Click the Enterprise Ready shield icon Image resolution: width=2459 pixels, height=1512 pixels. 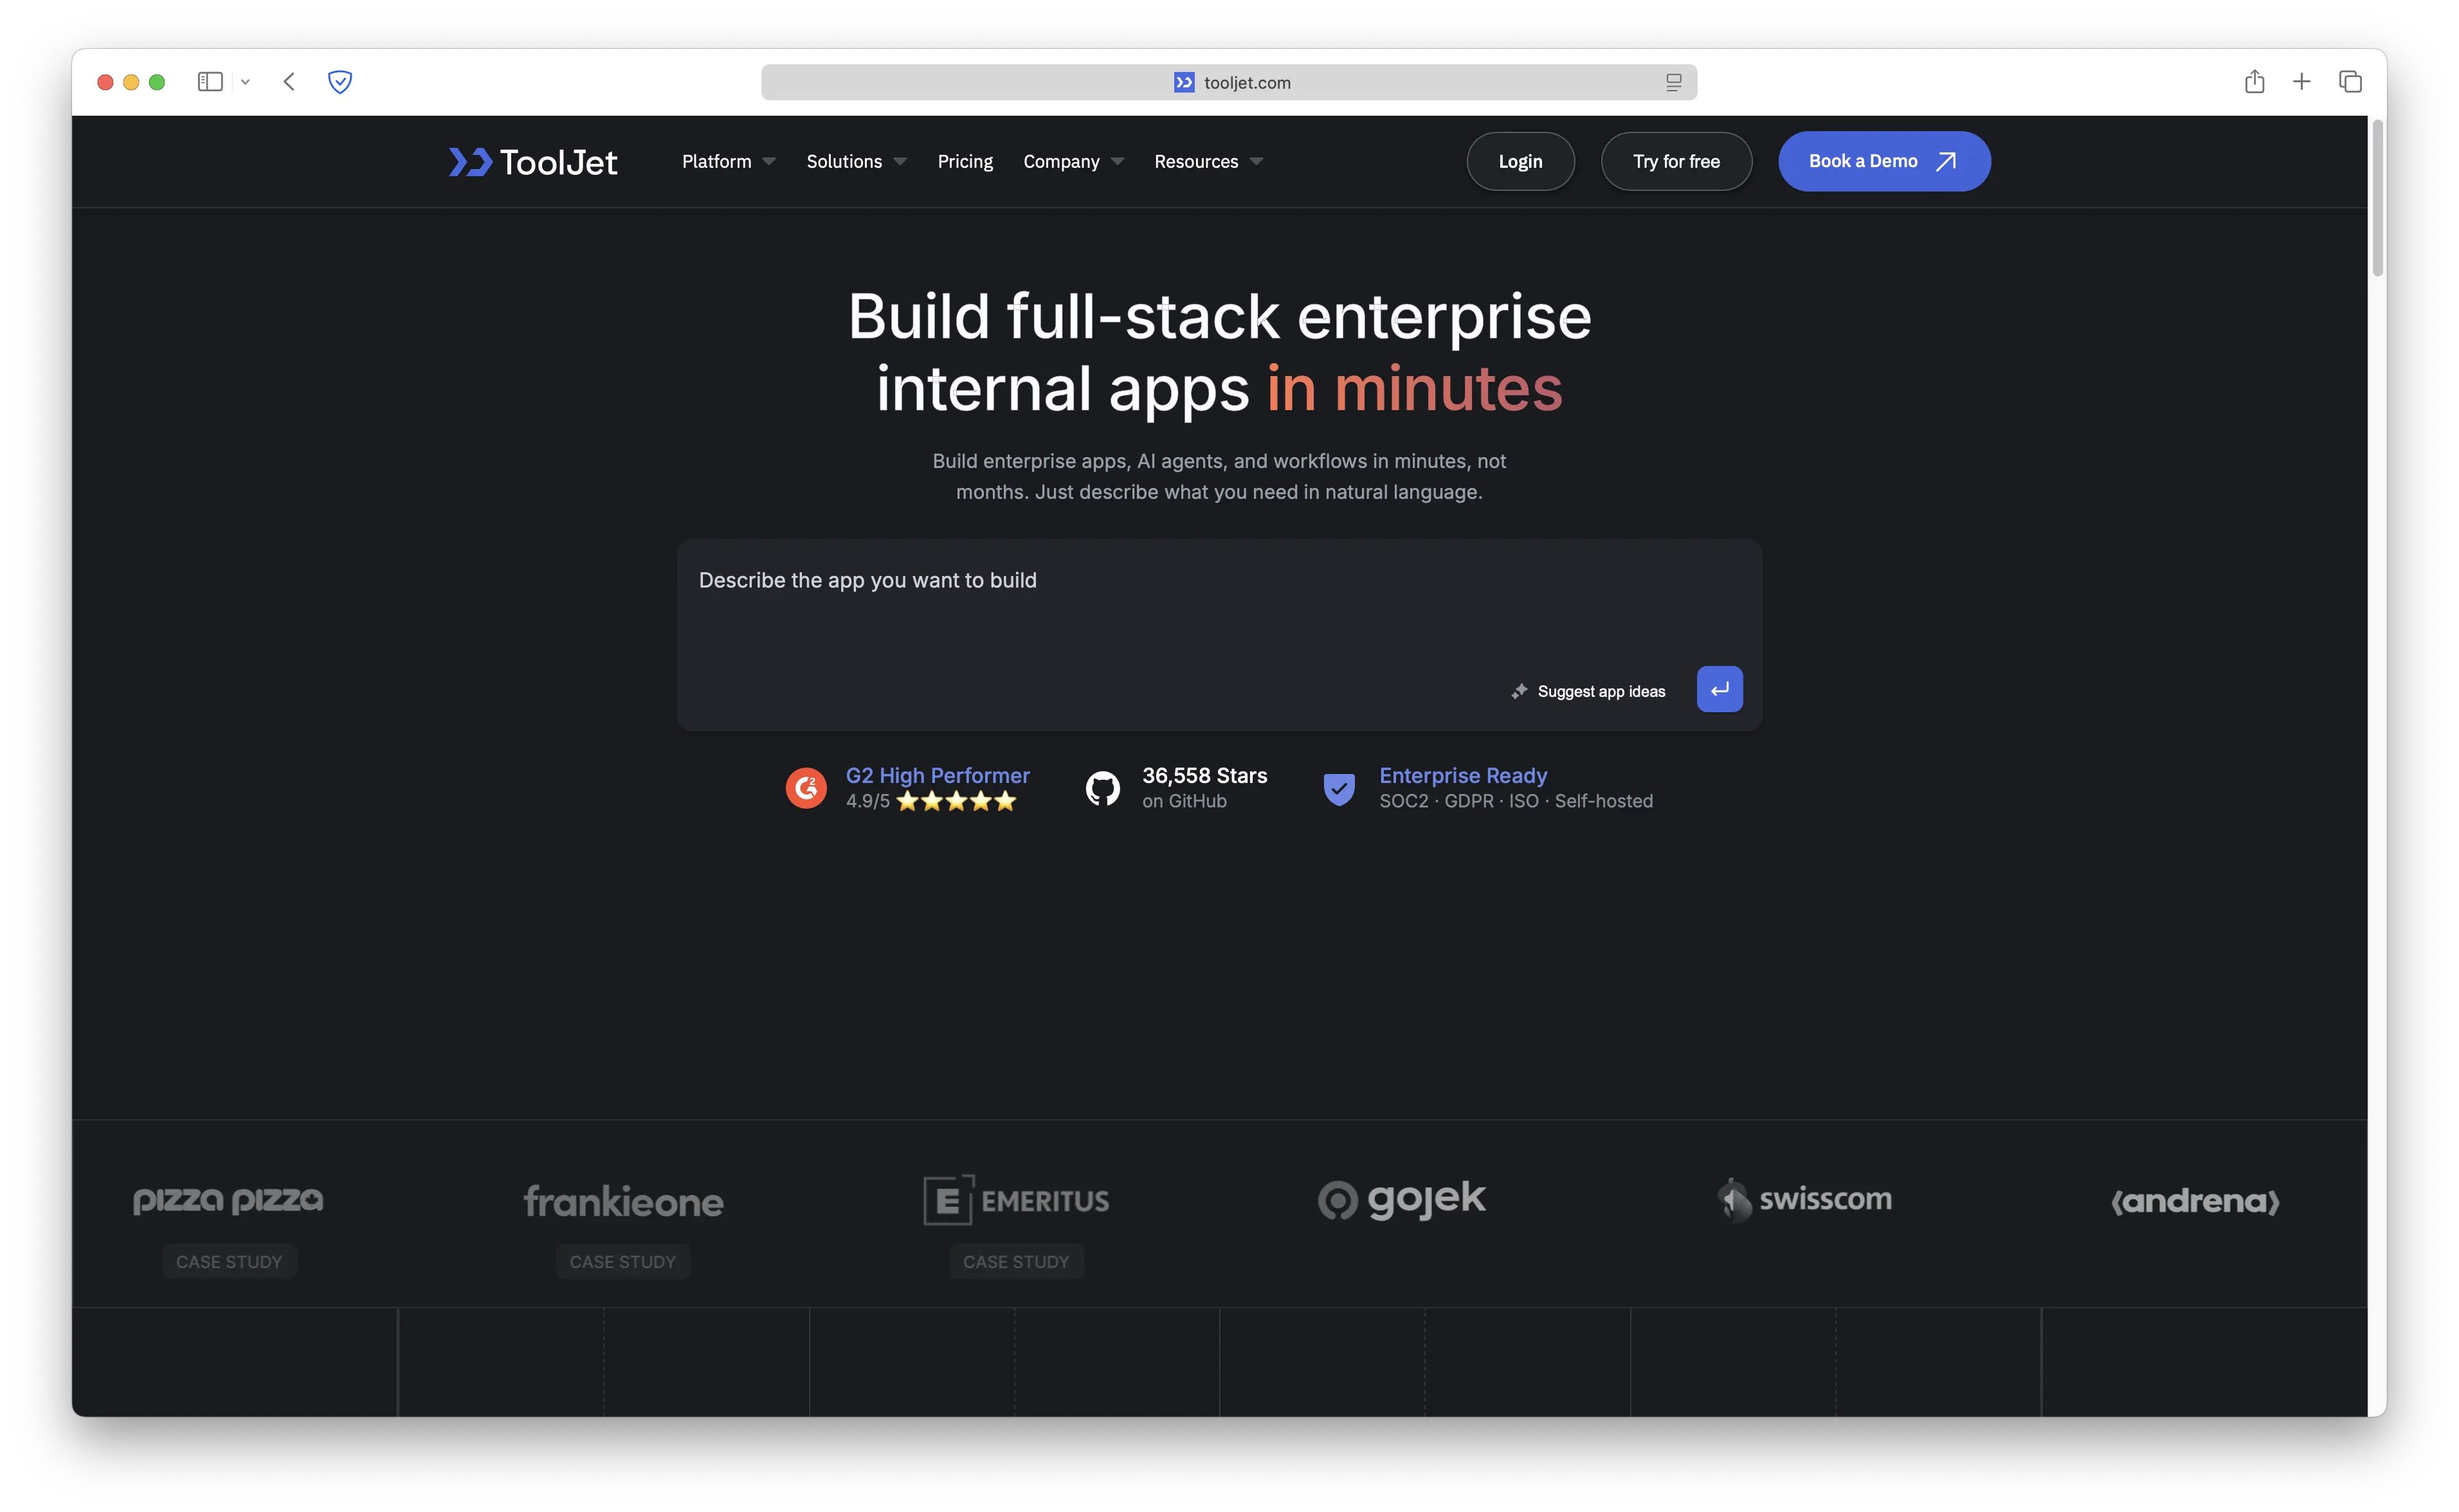1339,788
